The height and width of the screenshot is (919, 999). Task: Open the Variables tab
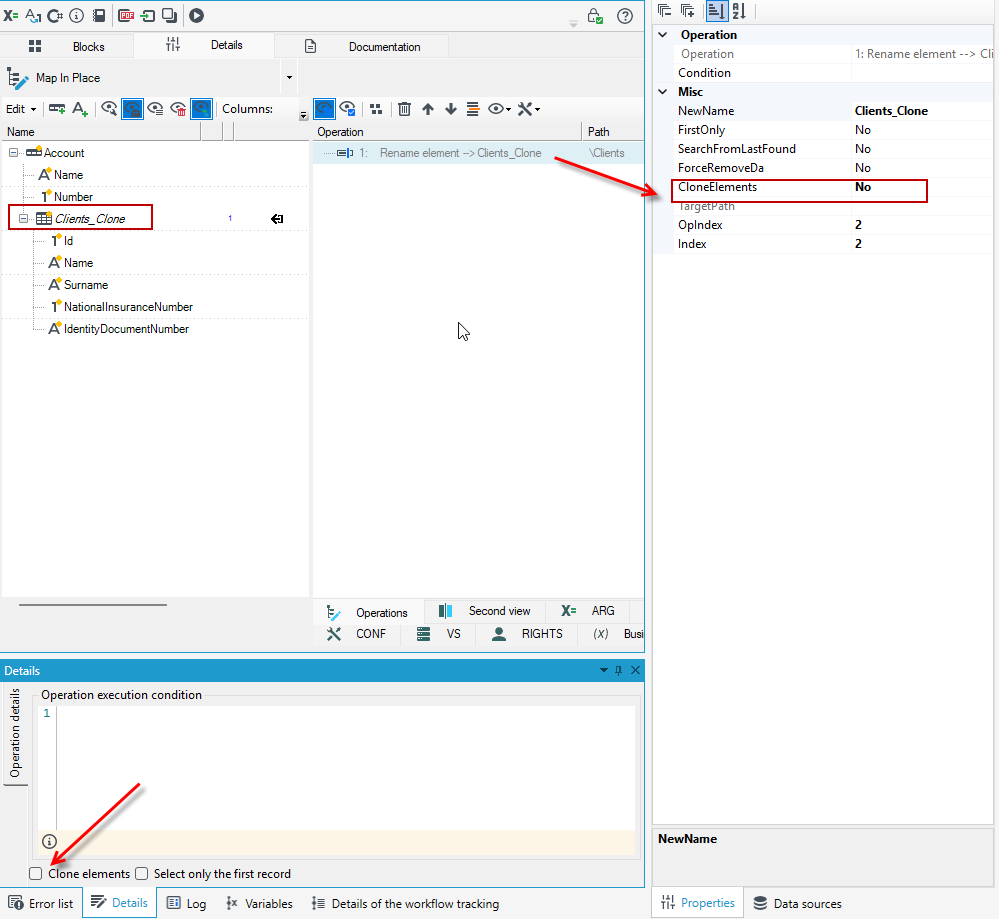259,903
